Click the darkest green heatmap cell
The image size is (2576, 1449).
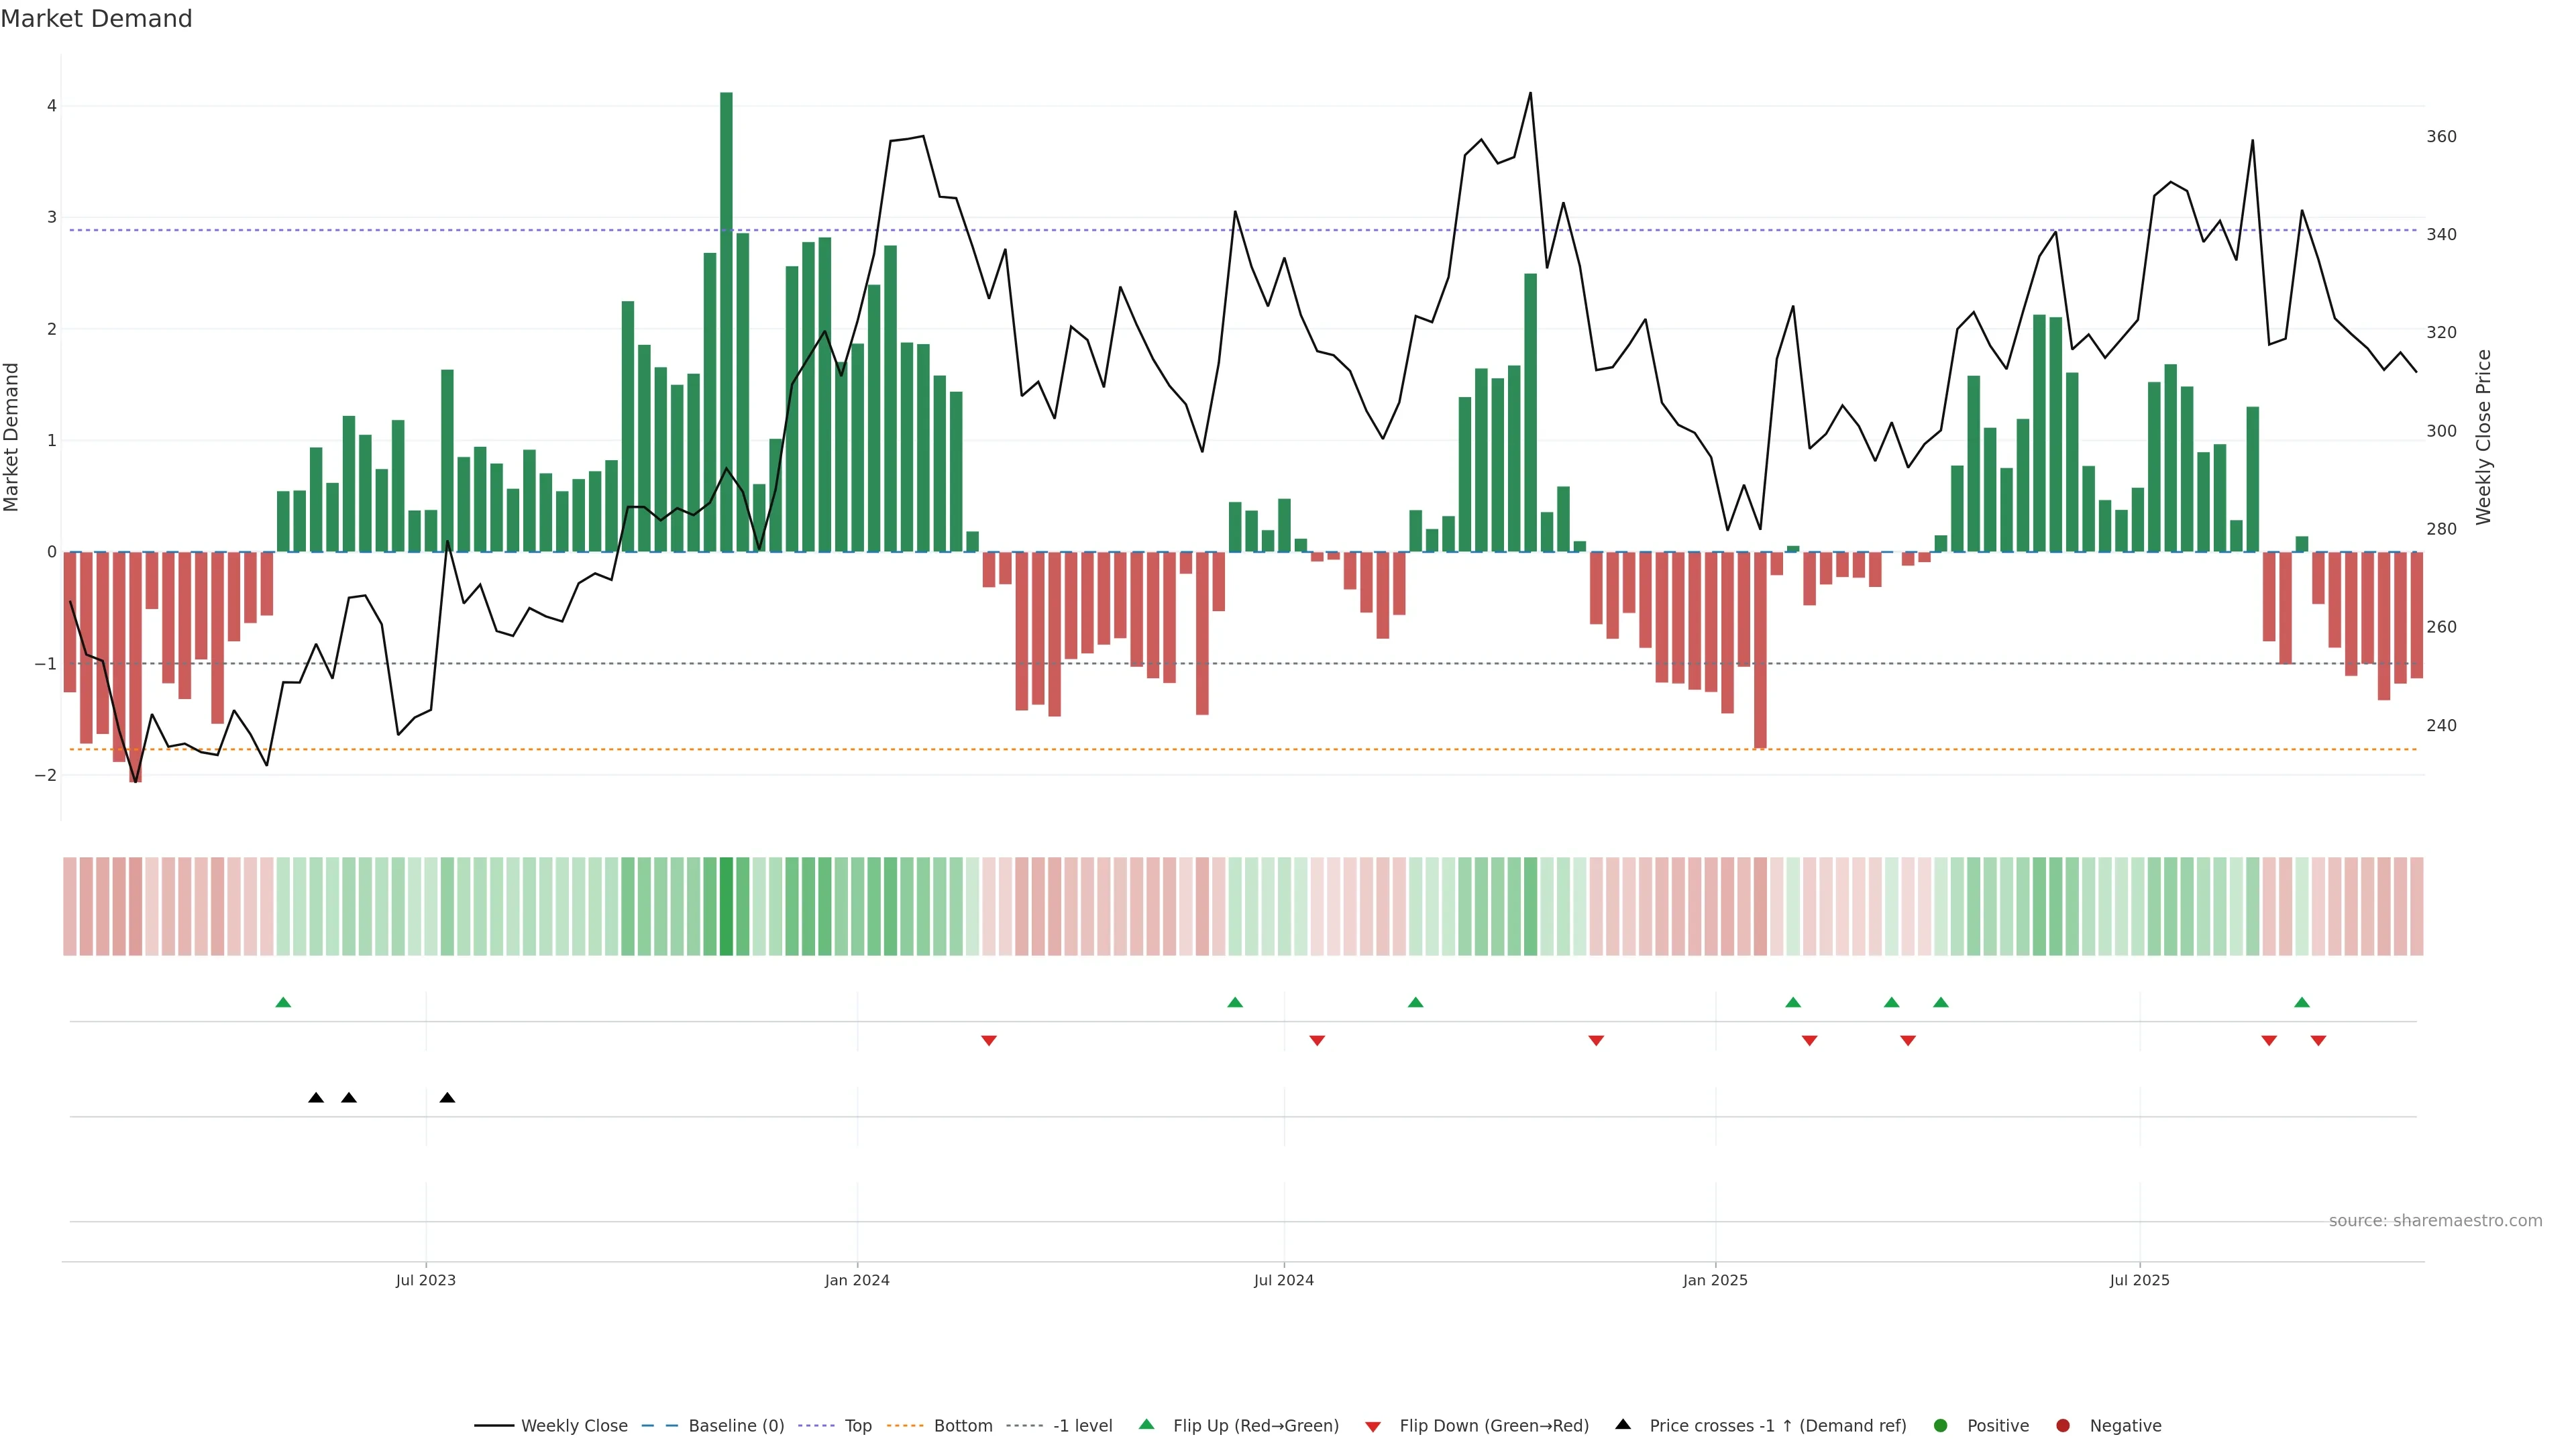point(726,906)
